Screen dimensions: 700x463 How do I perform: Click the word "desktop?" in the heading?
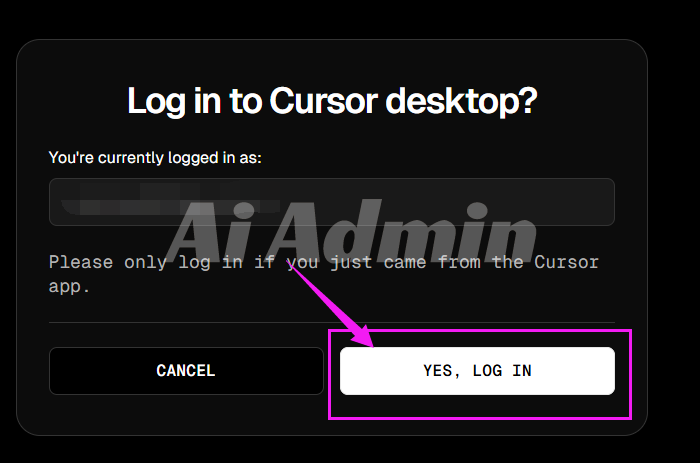coord(461,101)
